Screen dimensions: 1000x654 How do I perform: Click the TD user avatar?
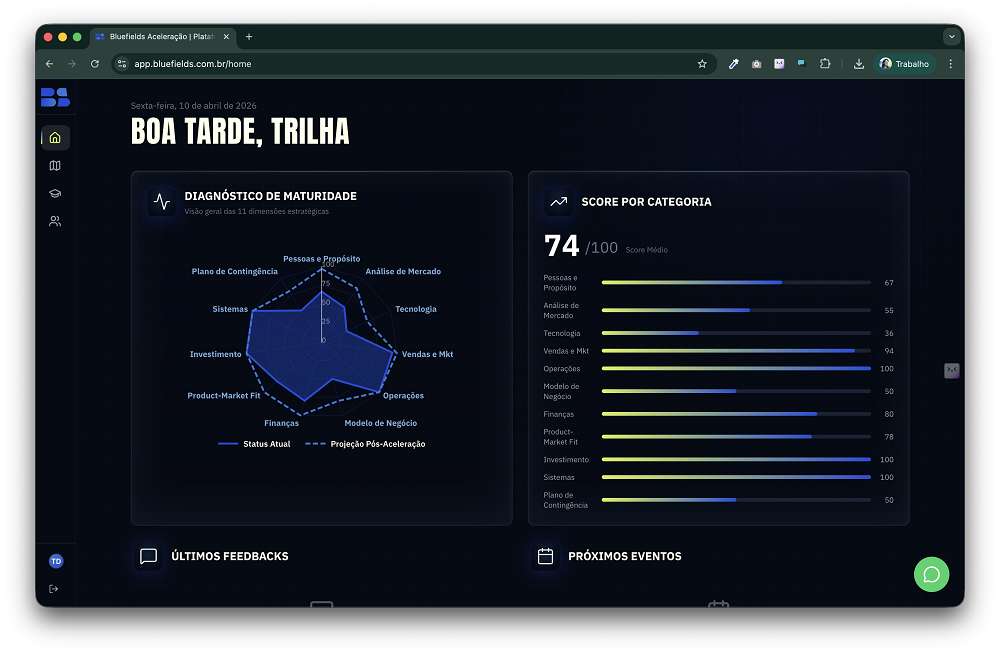tap(56, 561)
